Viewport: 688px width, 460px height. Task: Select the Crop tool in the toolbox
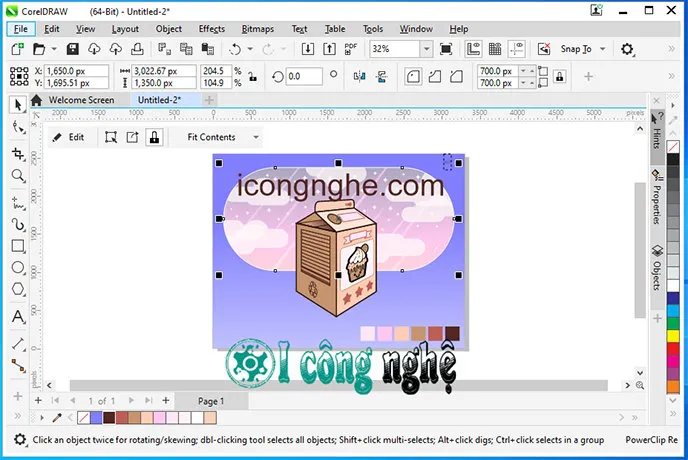[x=18, y=154]
